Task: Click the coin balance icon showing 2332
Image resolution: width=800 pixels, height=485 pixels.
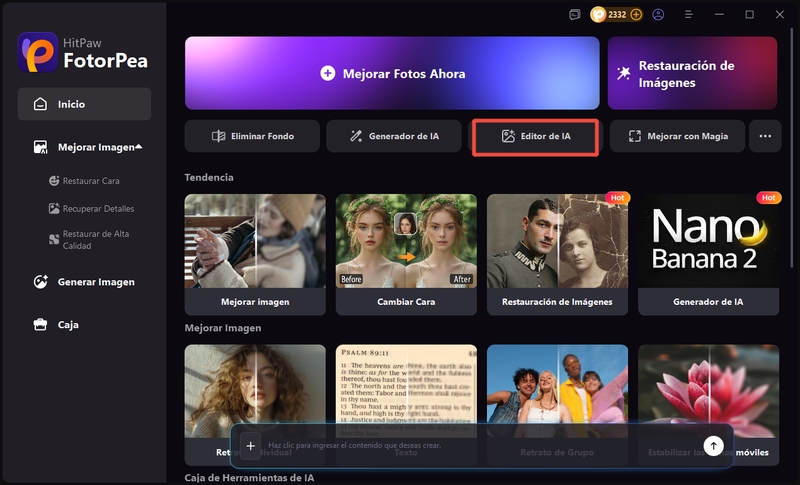Action: (x=598, y=15)
